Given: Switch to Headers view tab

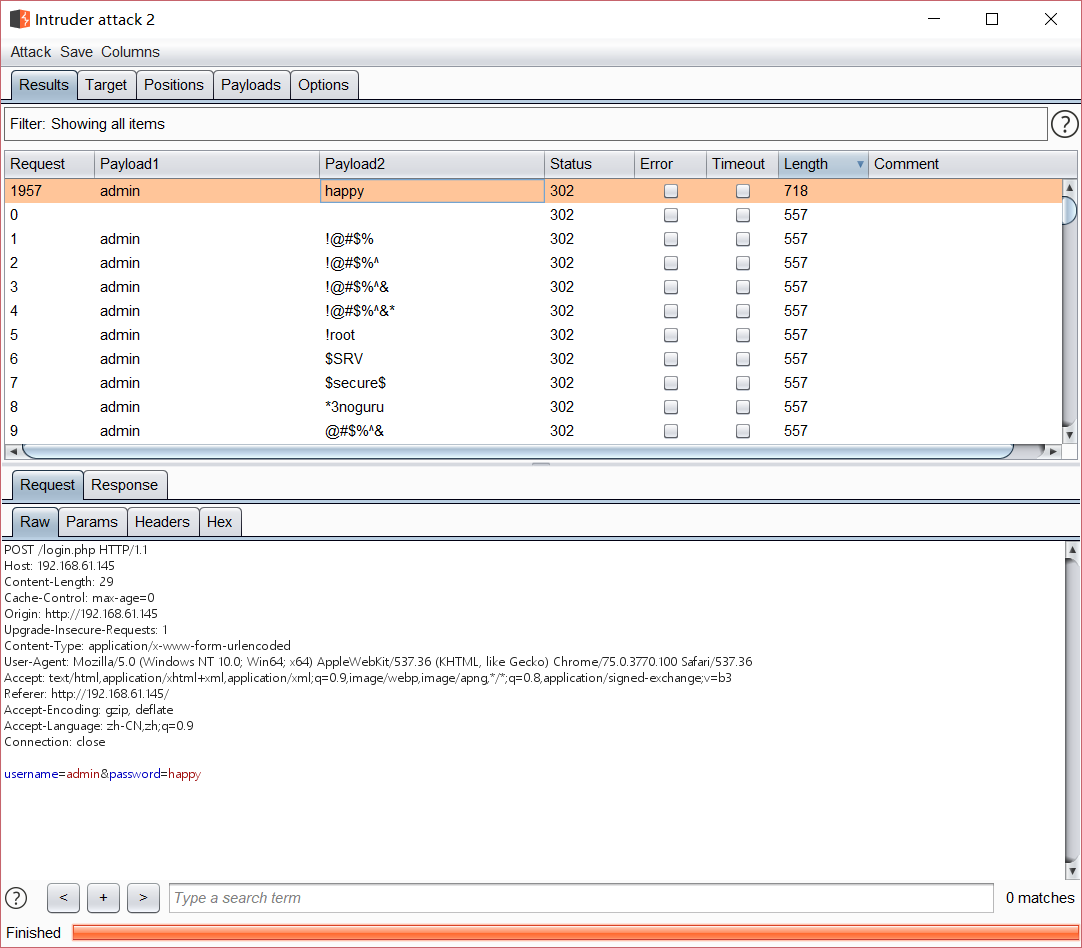Looking at the screenshot, I should [163, 522].
